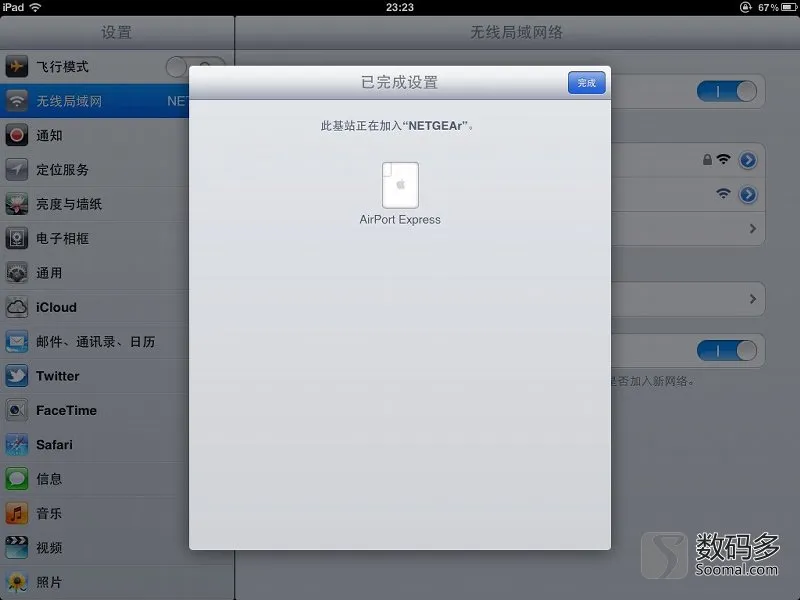Viewport: 800px width, 600px height.
Task: Click the 照片 label in sidebar
Action: pos(49,582)
